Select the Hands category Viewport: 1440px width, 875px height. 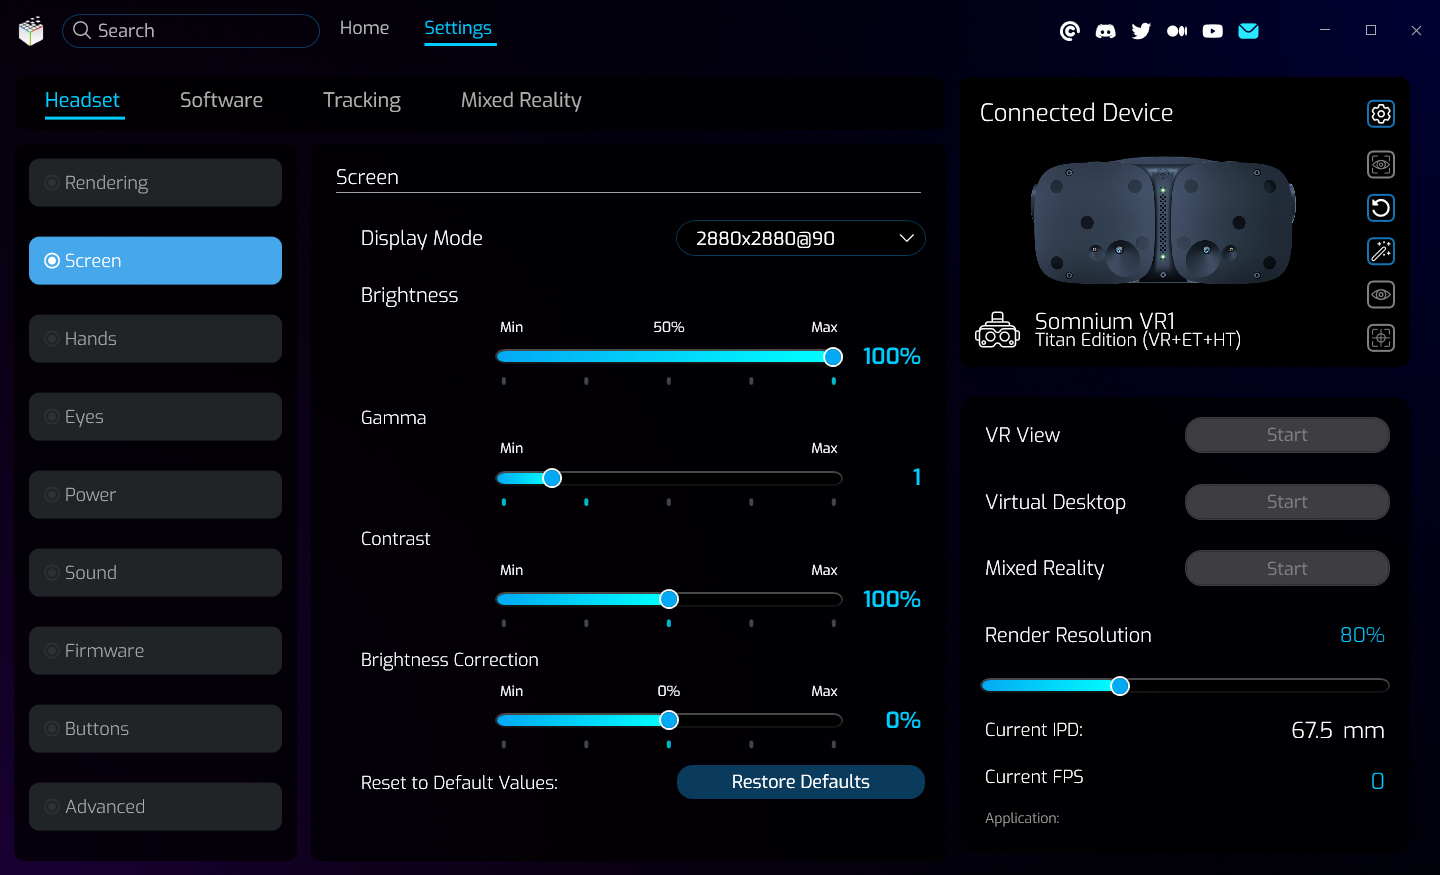pyautogui.click(x=155, y=339)
